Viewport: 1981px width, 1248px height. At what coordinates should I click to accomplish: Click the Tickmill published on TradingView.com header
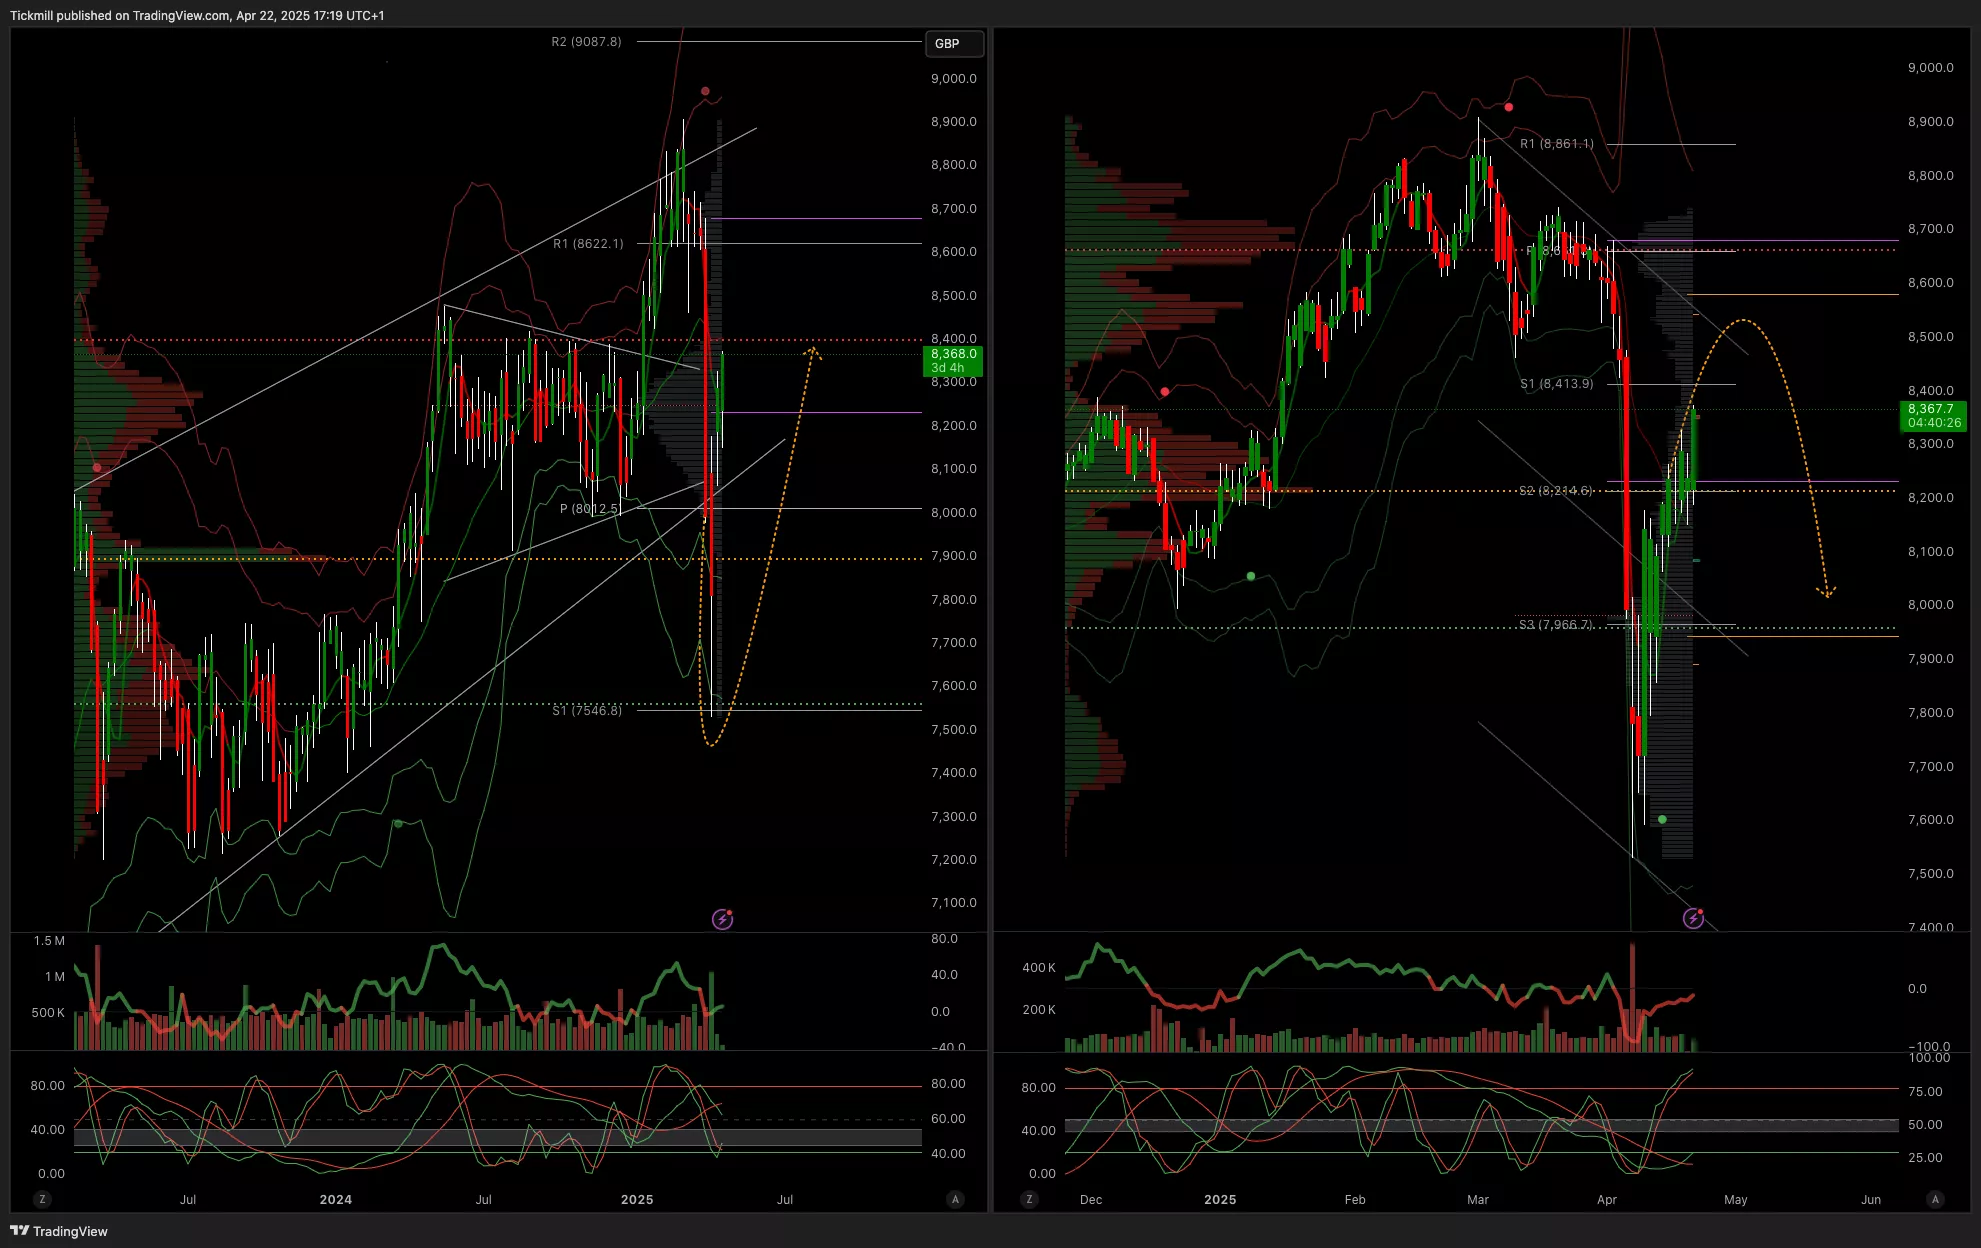[197, 15]
